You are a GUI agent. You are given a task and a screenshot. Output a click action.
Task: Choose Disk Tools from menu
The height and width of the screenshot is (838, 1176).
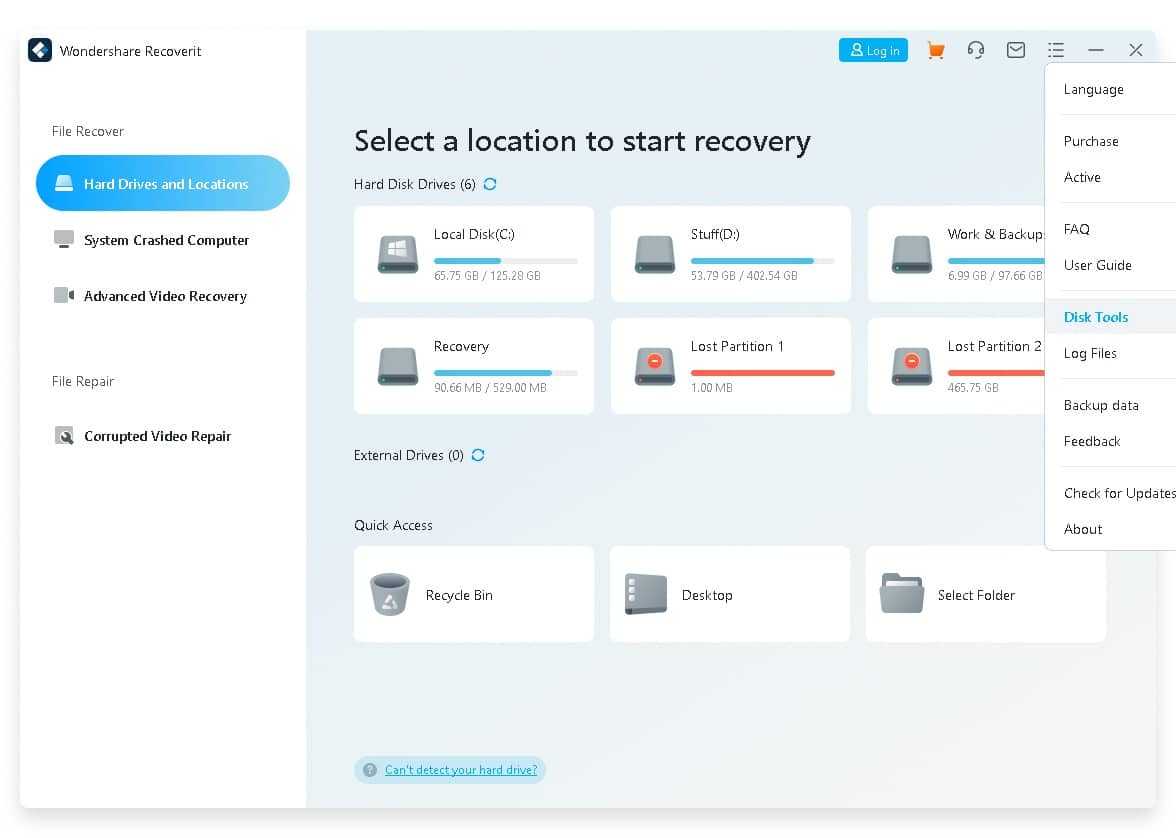[x=1096, y=317]
